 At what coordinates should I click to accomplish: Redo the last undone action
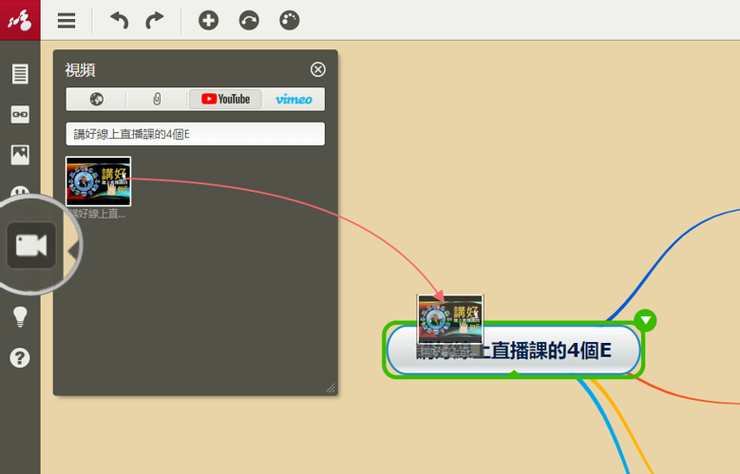click(x=154, y=20)
